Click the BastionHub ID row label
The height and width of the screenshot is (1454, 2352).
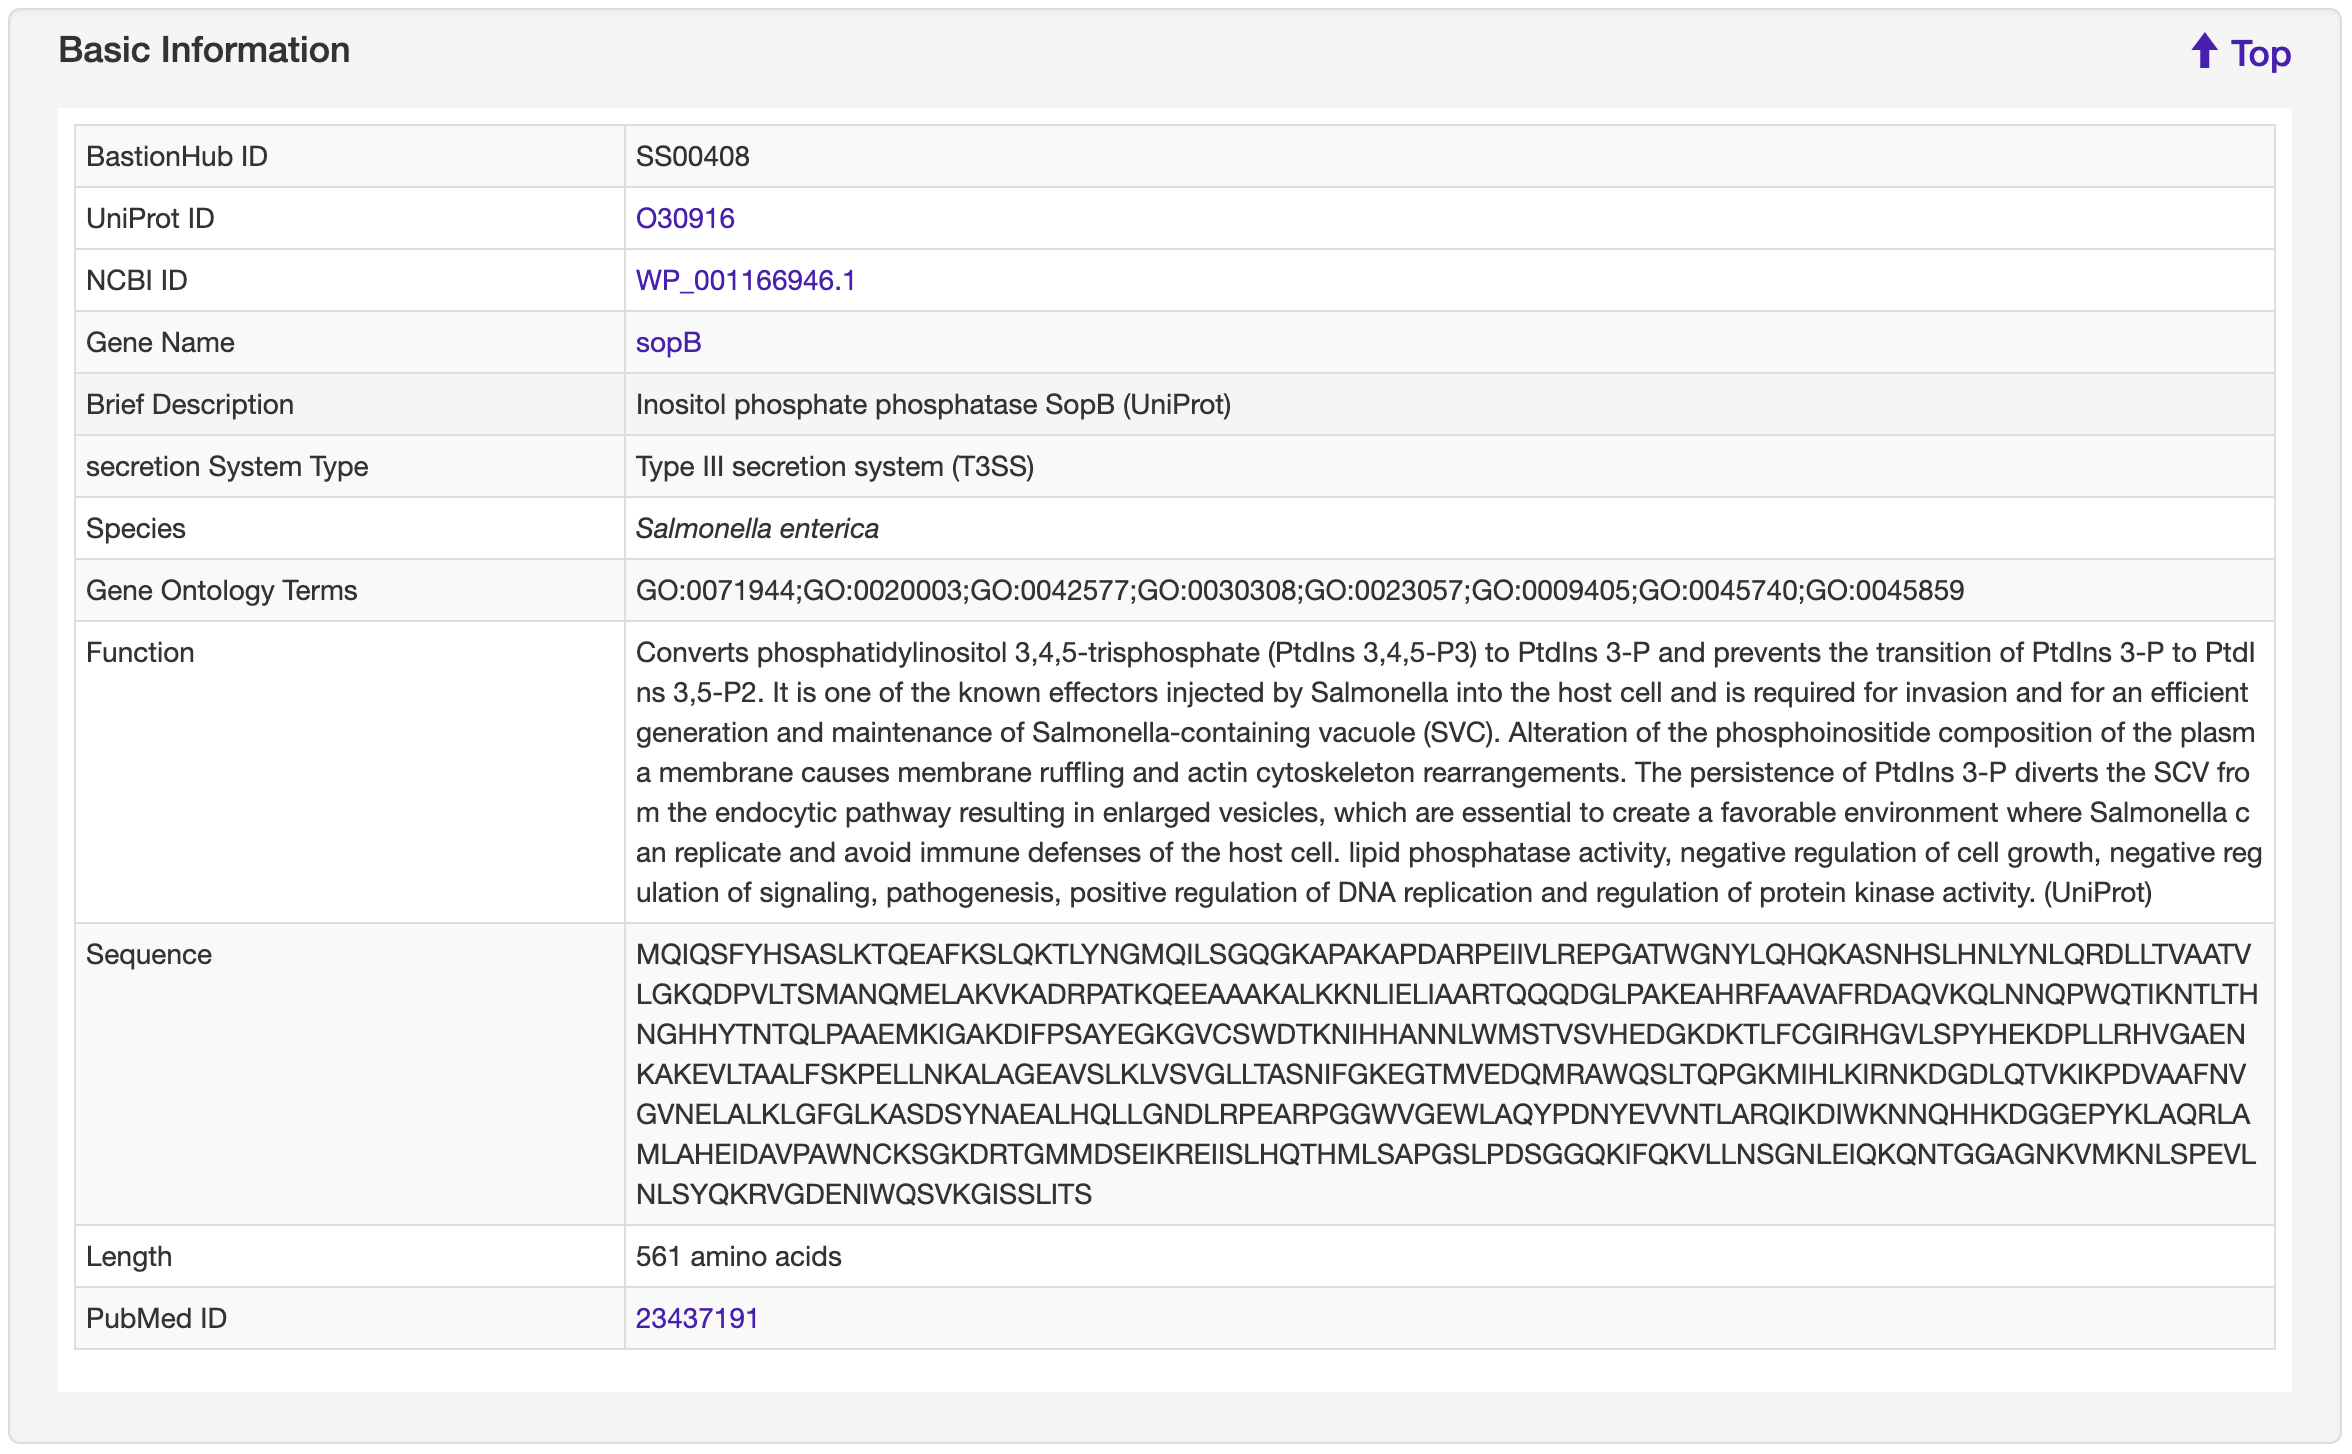click(x=176, y=156)
